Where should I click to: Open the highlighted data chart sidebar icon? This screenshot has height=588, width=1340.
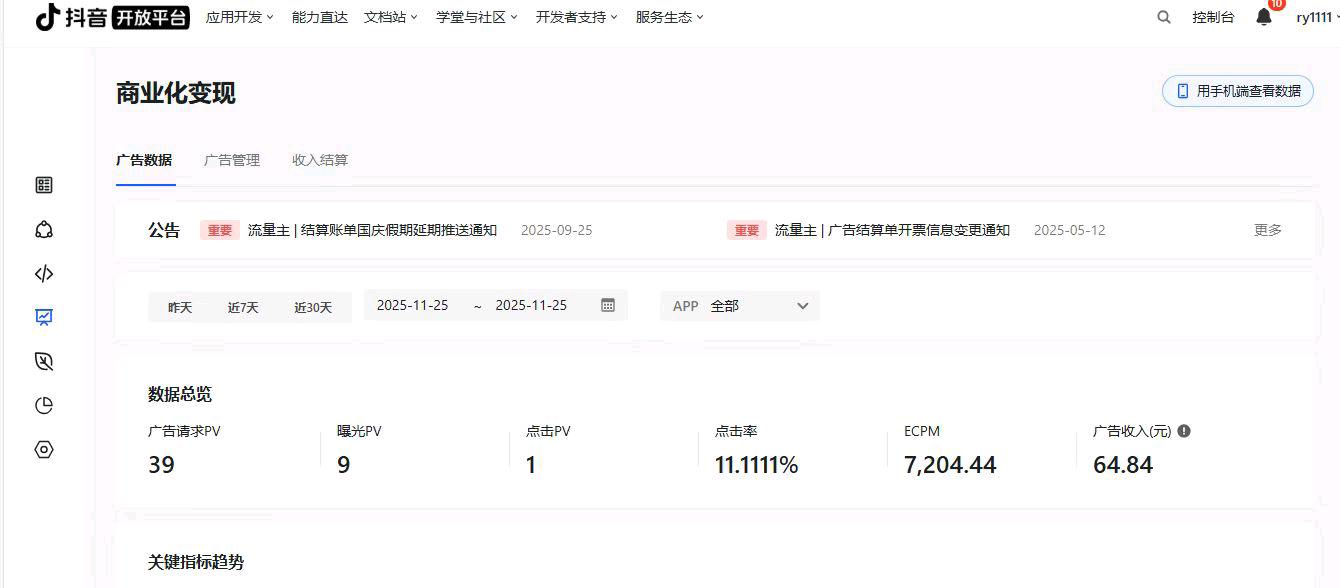[x=43, y=317]
